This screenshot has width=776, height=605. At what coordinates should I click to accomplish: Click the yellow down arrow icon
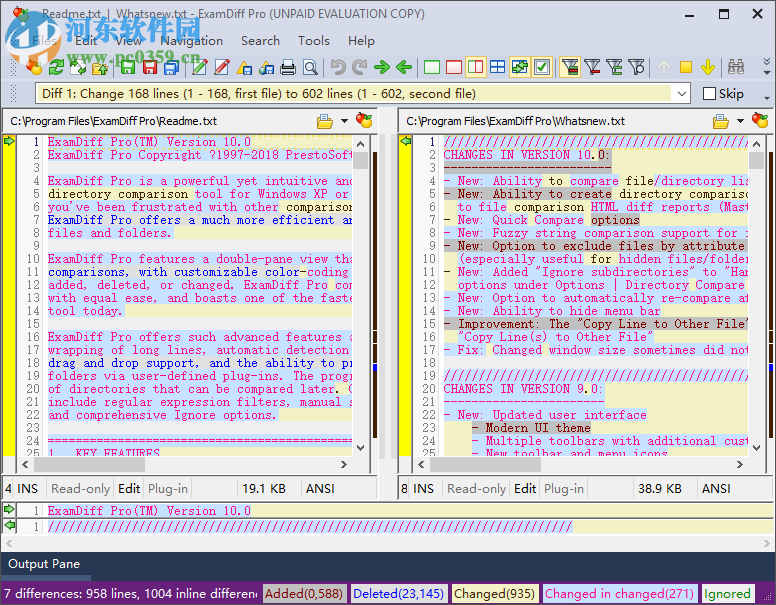coord(708,67)
